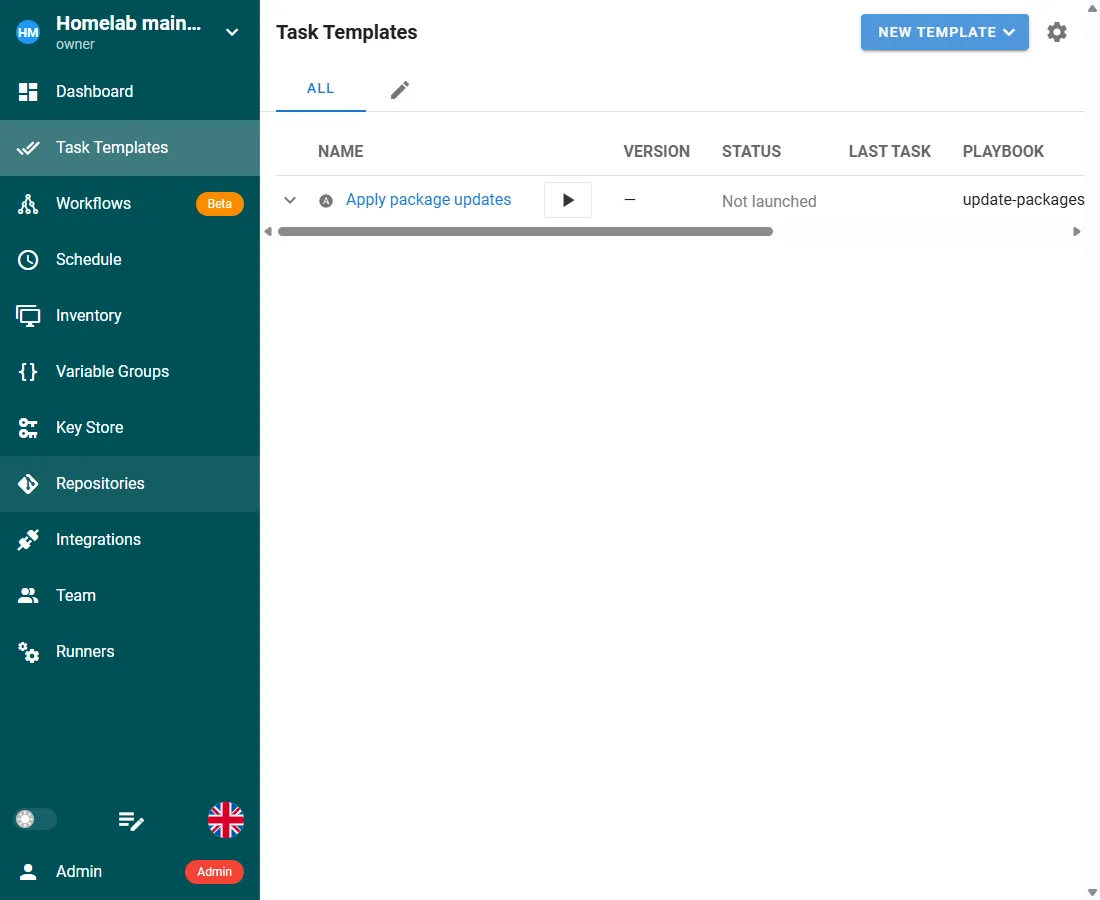The width and height of the screenshot is (1100, 900).
Task: Click the page scroll down arrow
Action: [x=1092, y=892]
